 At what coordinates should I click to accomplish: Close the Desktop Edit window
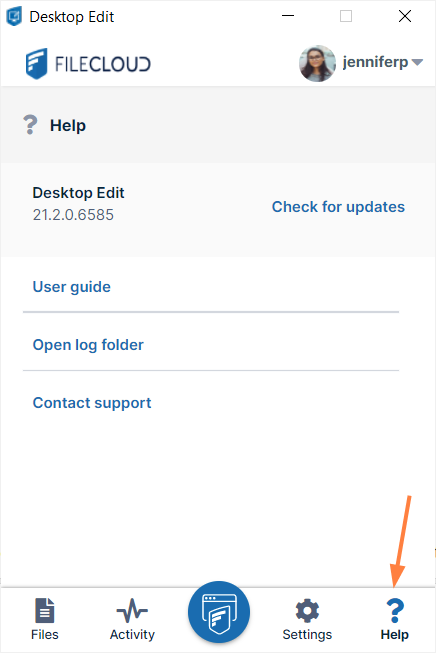click(405, 16)
